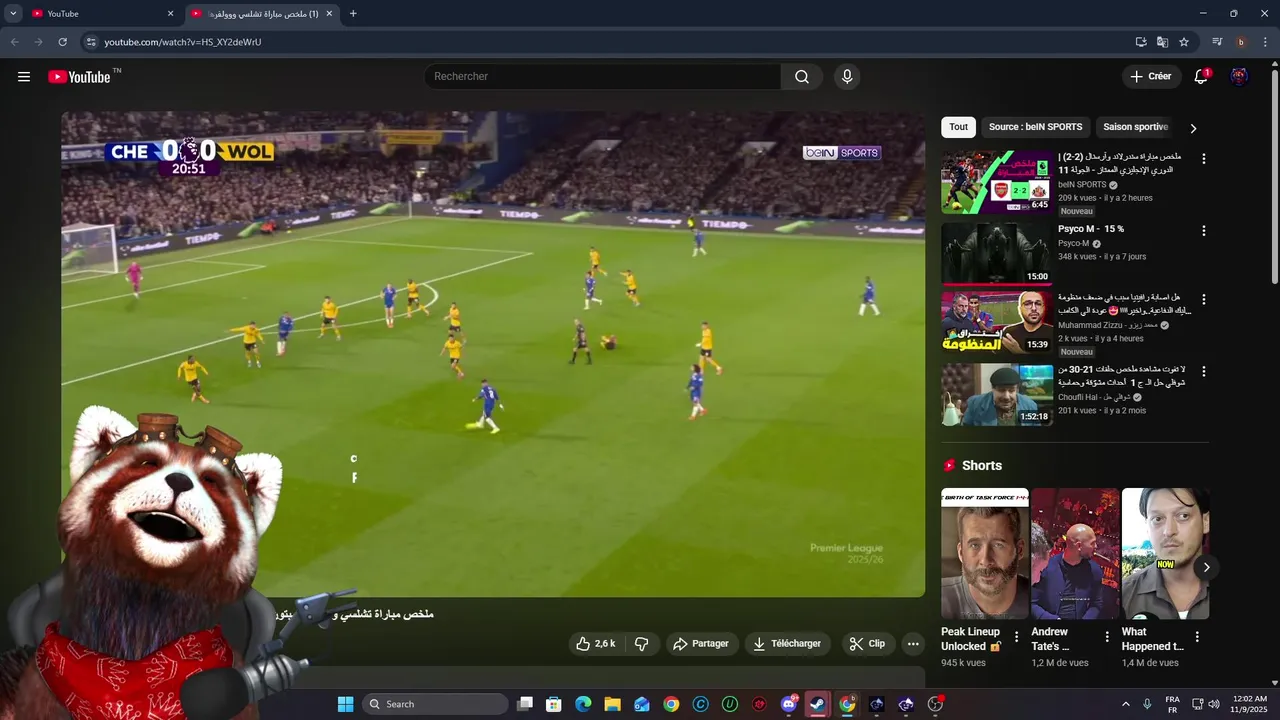This screenshot has height=720, width=1280.
Task: Open the Psyco M - 15 % thumbnail
Action: point(997,253)
